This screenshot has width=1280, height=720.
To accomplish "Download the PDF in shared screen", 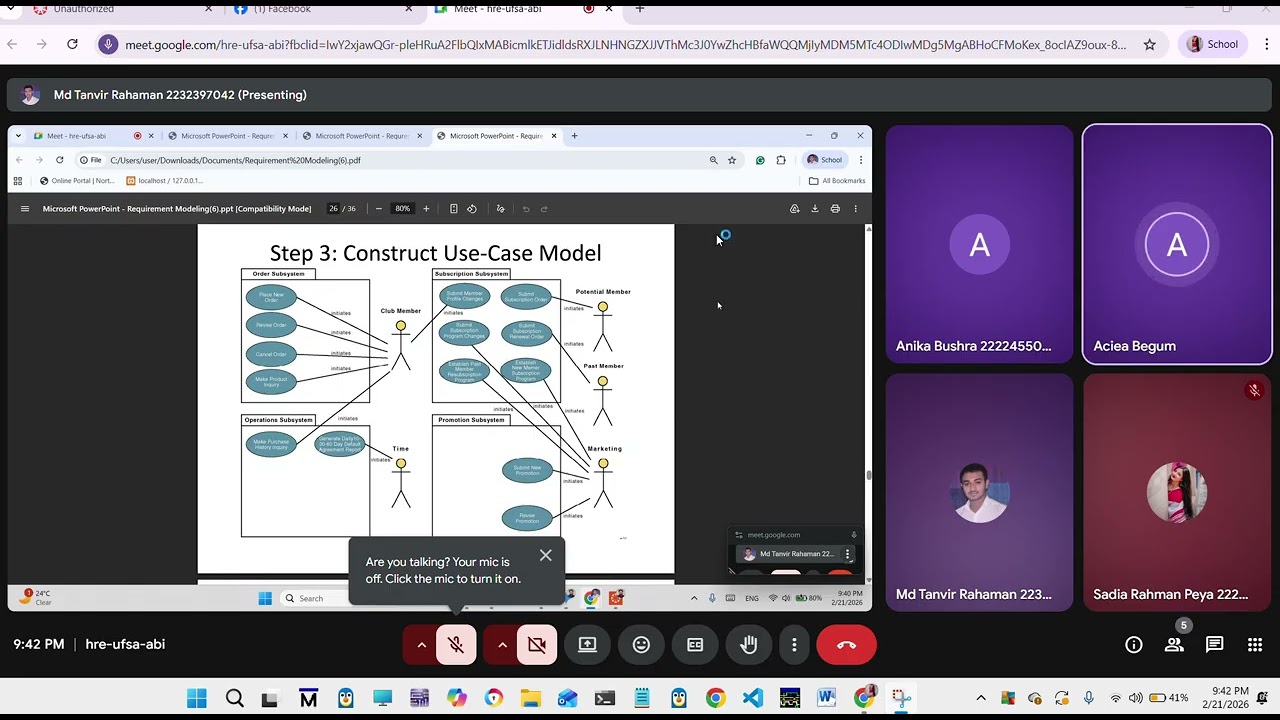I will click(x=815, y=209).
